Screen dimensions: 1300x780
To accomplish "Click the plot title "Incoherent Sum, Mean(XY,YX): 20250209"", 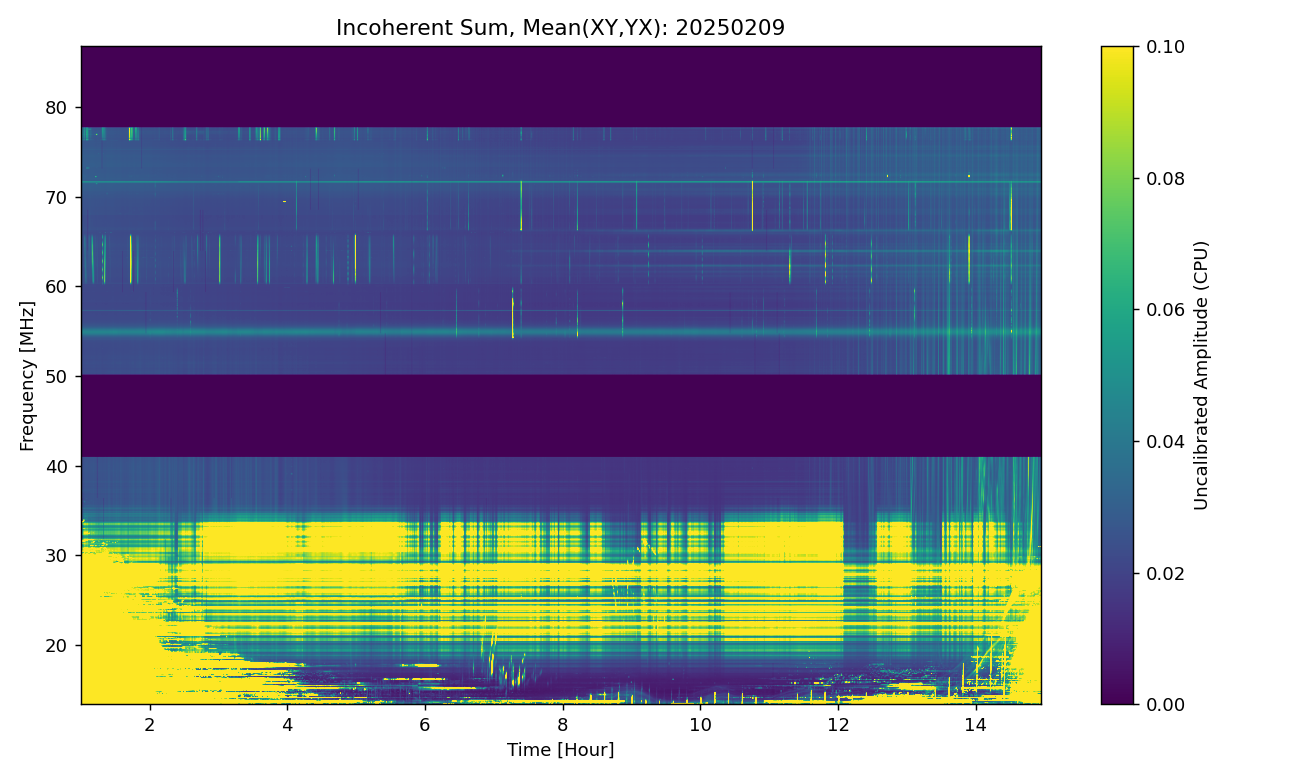I will (x=560, y=28).
